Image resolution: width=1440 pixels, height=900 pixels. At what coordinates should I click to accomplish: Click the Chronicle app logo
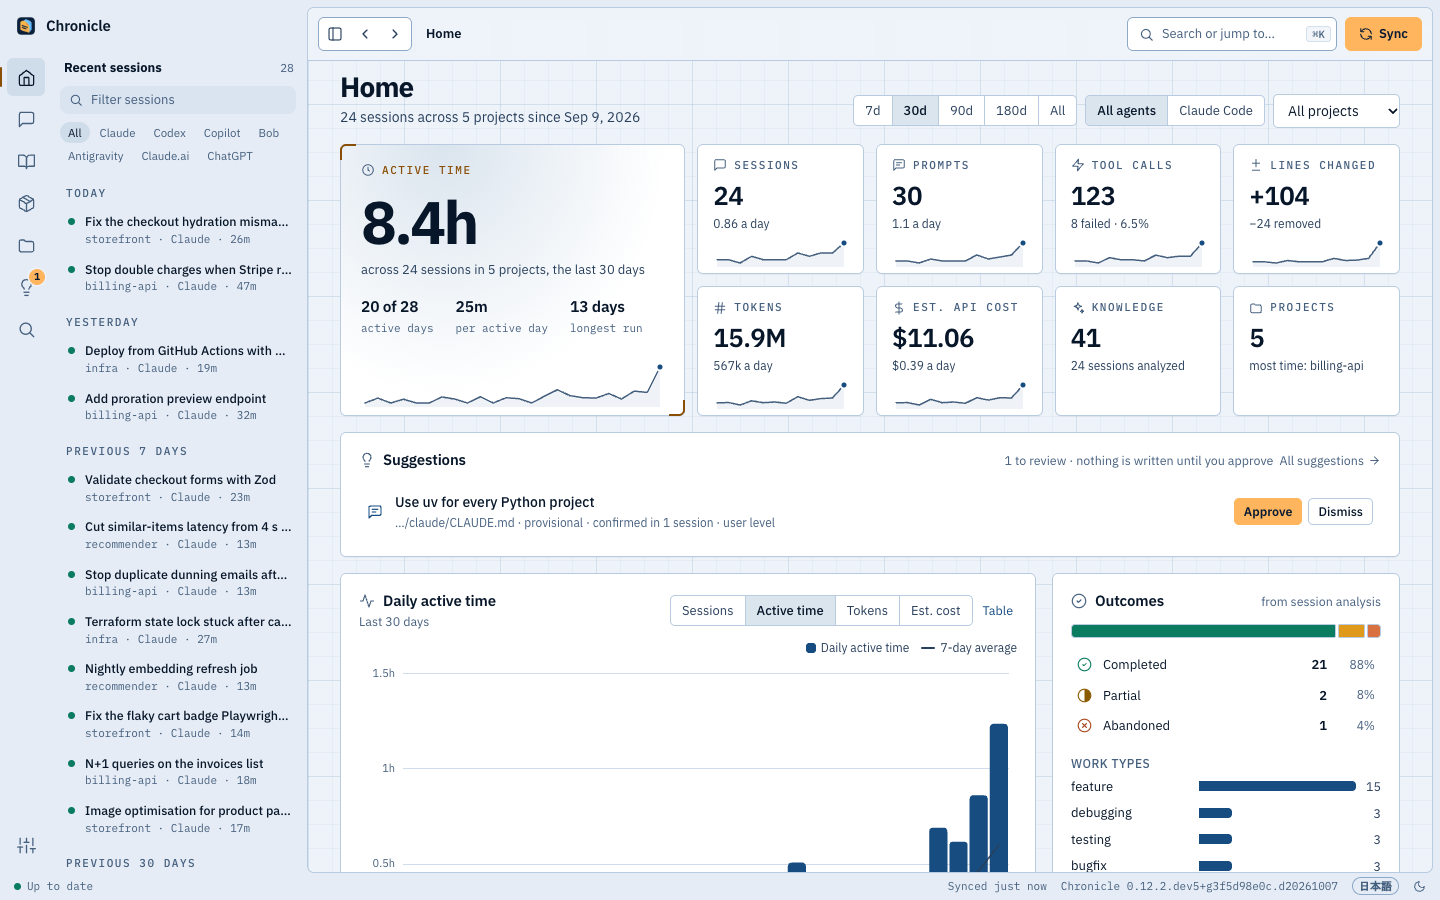26,26
